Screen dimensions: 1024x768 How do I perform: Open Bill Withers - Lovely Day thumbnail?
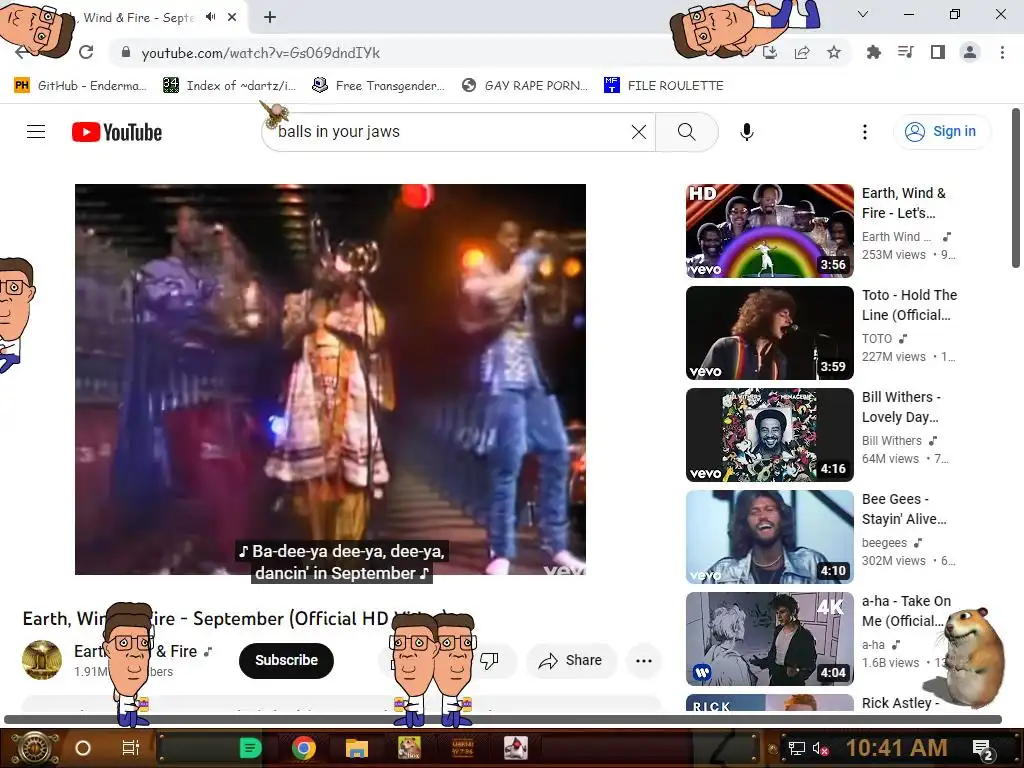click(769, 434)
